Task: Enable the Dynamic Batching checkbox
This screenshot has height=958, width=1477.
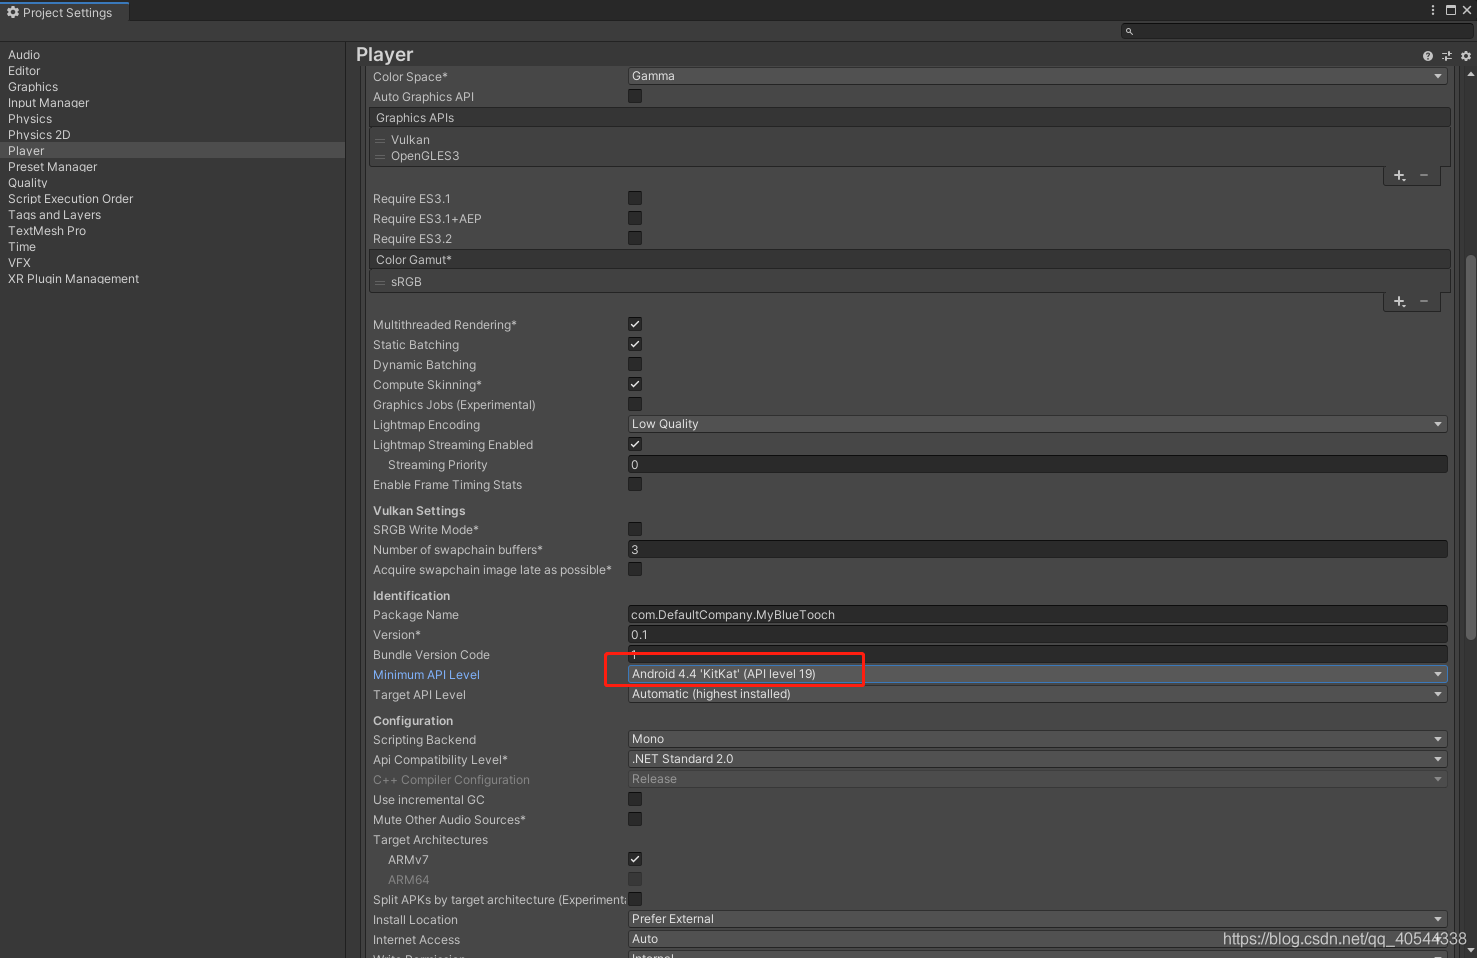Action: [x=635, y=364]
